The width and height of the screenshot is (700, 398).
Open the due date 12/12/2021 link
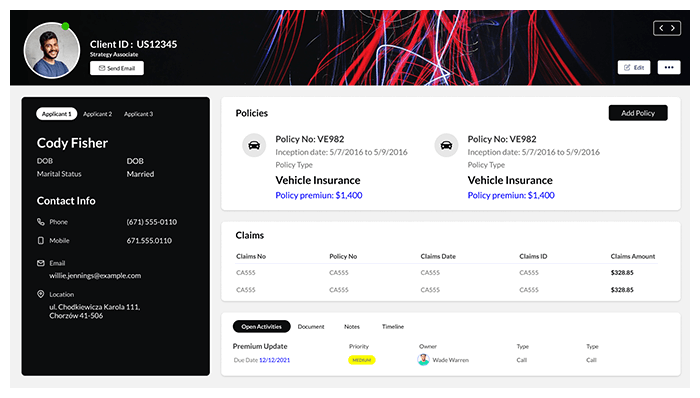pyautogui.click(x=275, y=360)
